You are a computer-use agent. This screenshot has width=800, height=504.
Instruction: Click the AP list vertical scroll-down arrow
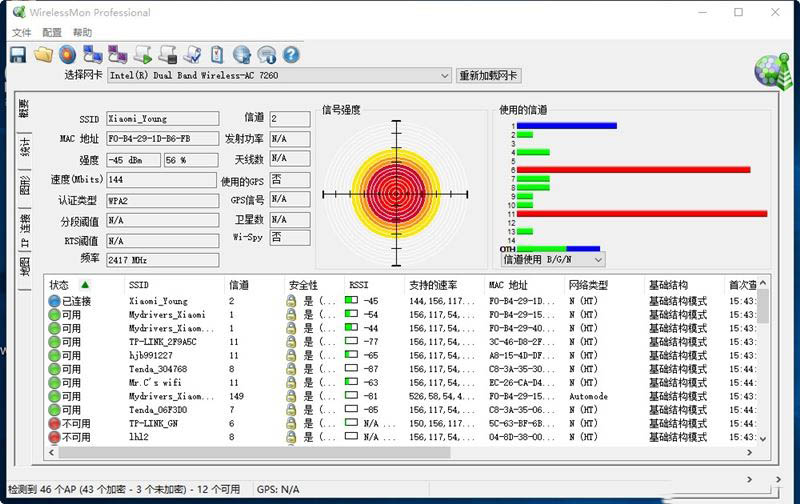pyautogui.click(x=763, y=439)
